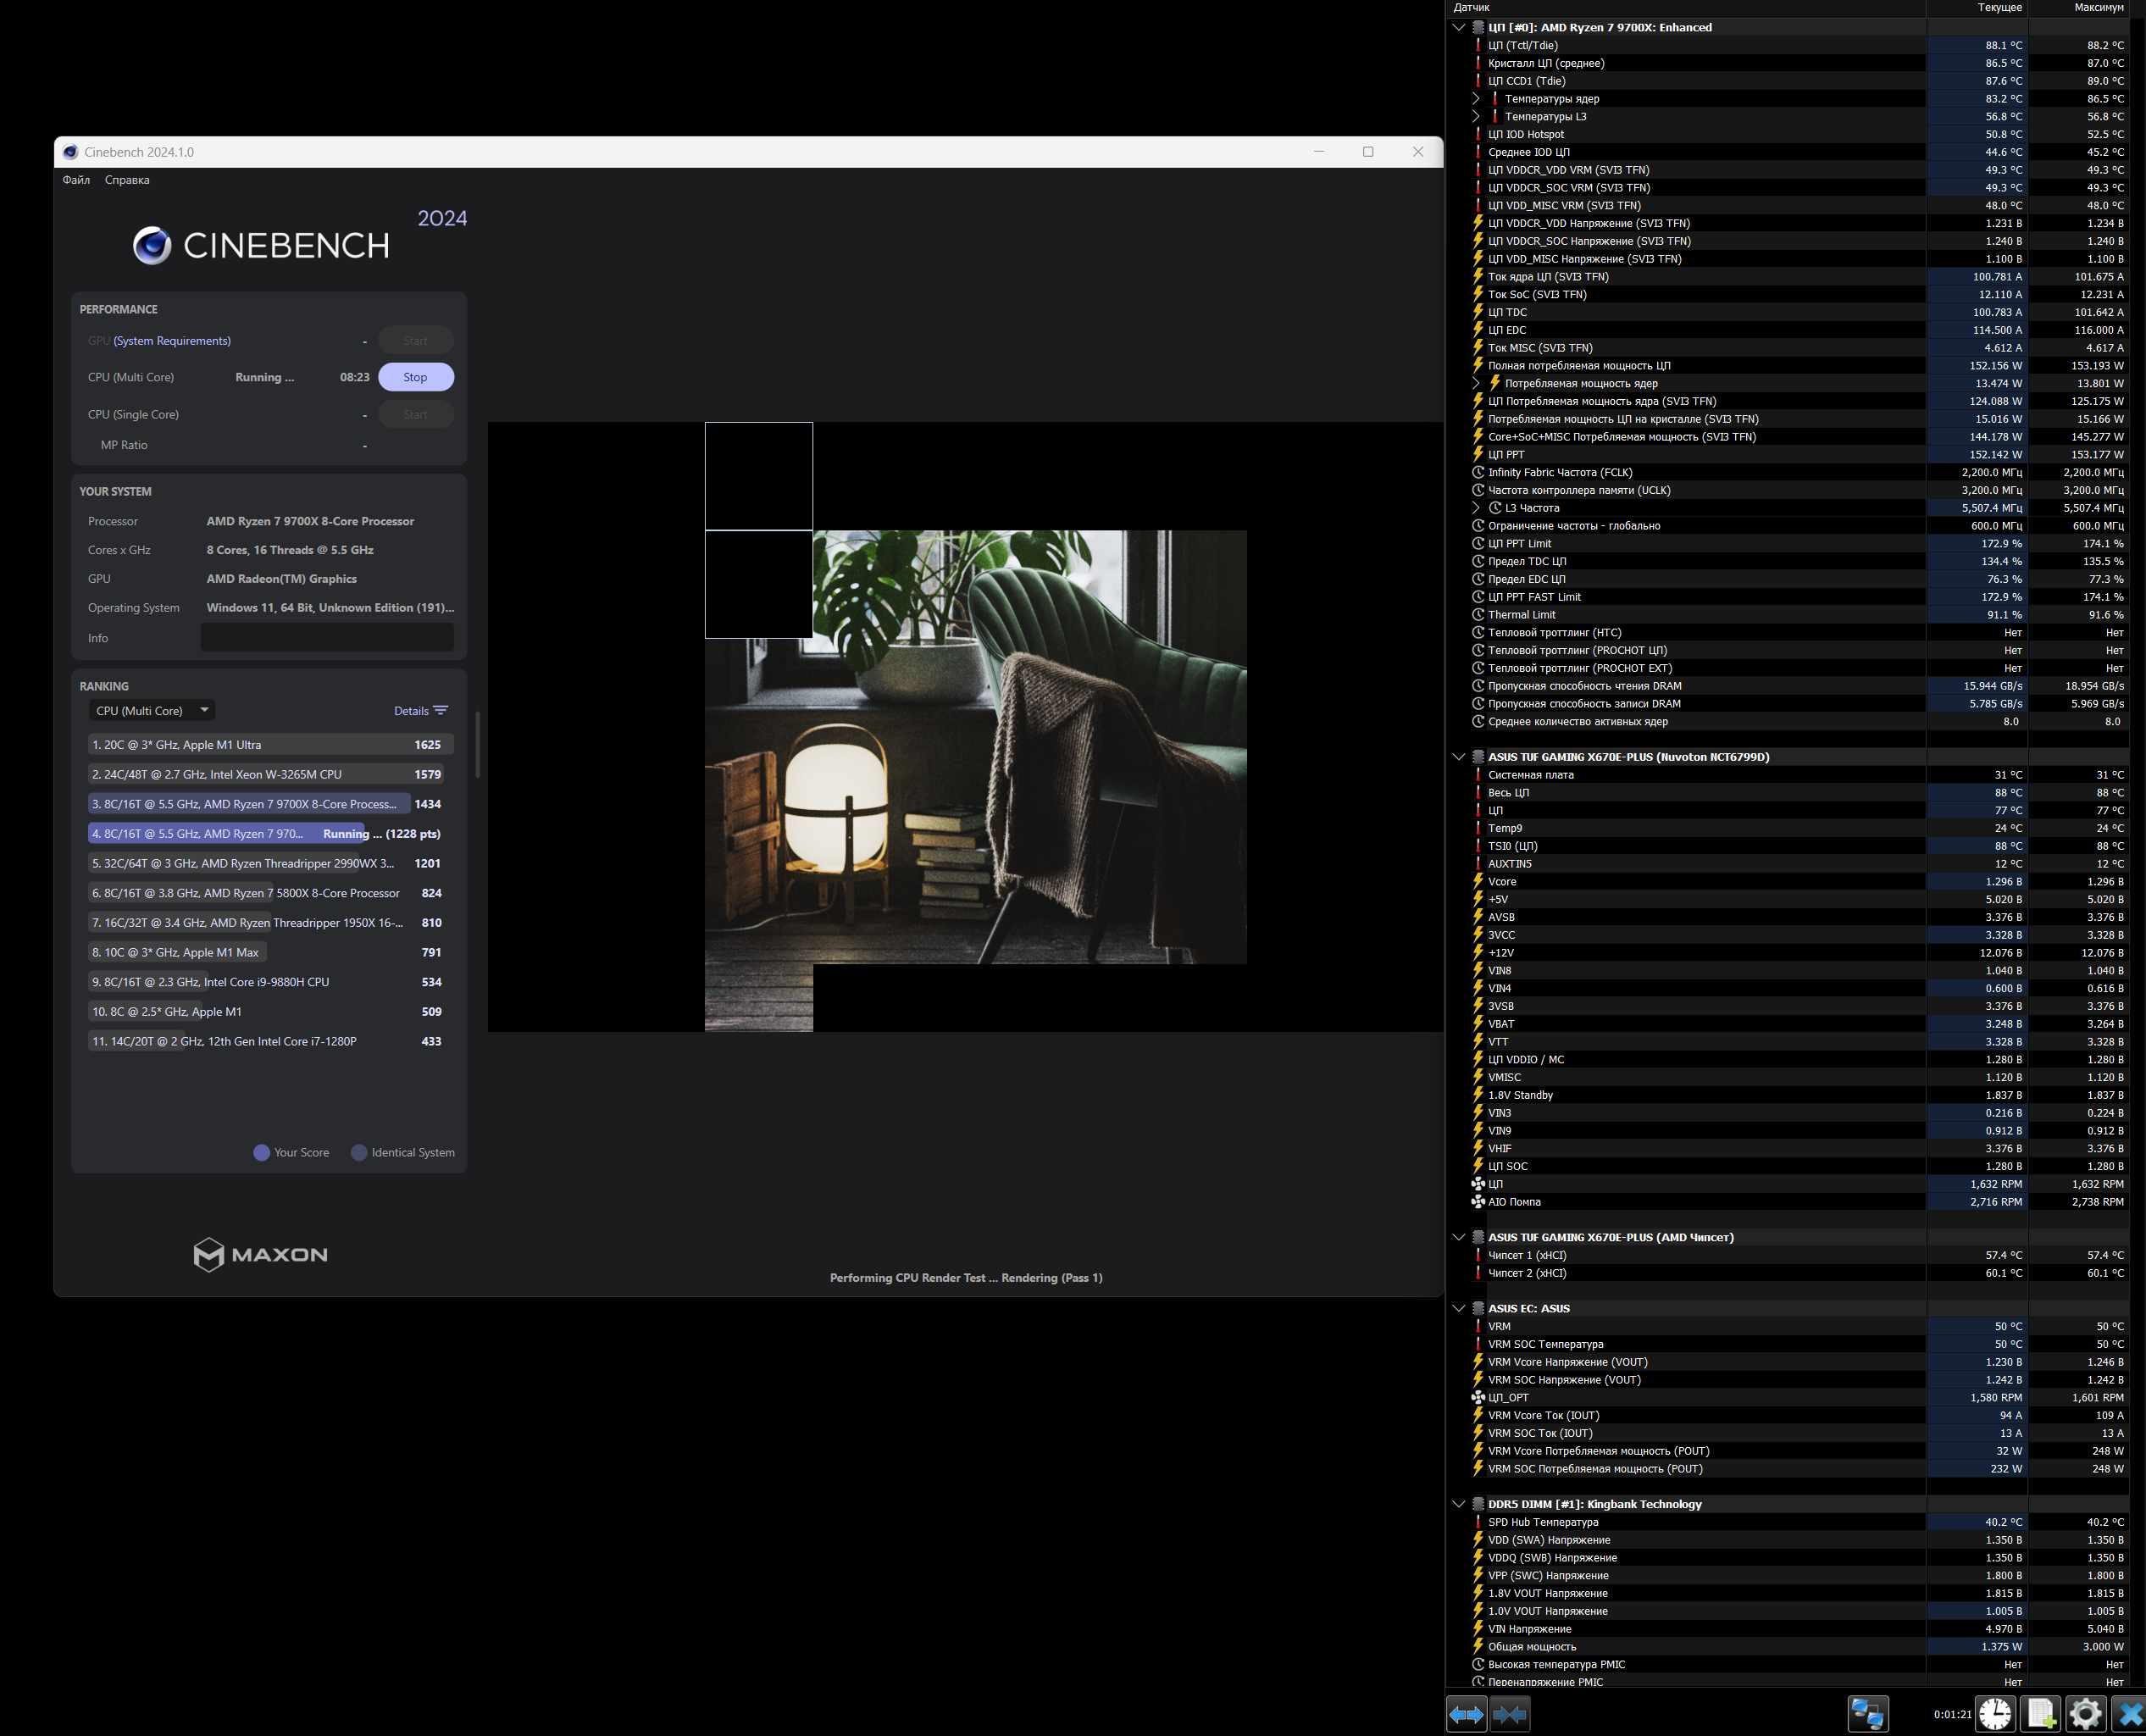This screenshot has width=2146, height=1736.
Task: Open HWiNFO remote monitoring network icon
Action: (x=1867, y=1714)
